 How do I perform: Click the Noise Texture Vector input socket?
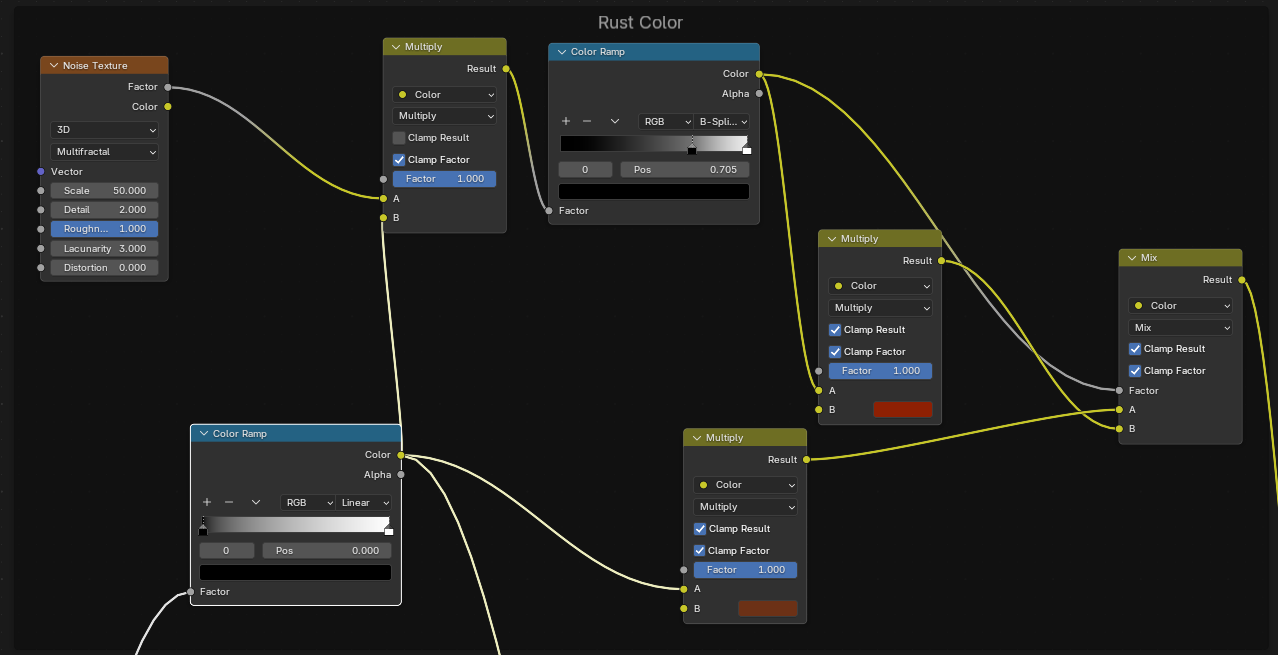click(x=41, y=172)
